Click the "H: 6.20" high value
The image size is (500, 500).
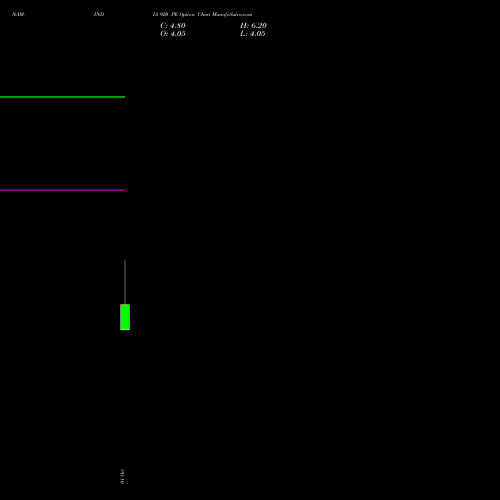pyautogui.click(x=253, y=26)
